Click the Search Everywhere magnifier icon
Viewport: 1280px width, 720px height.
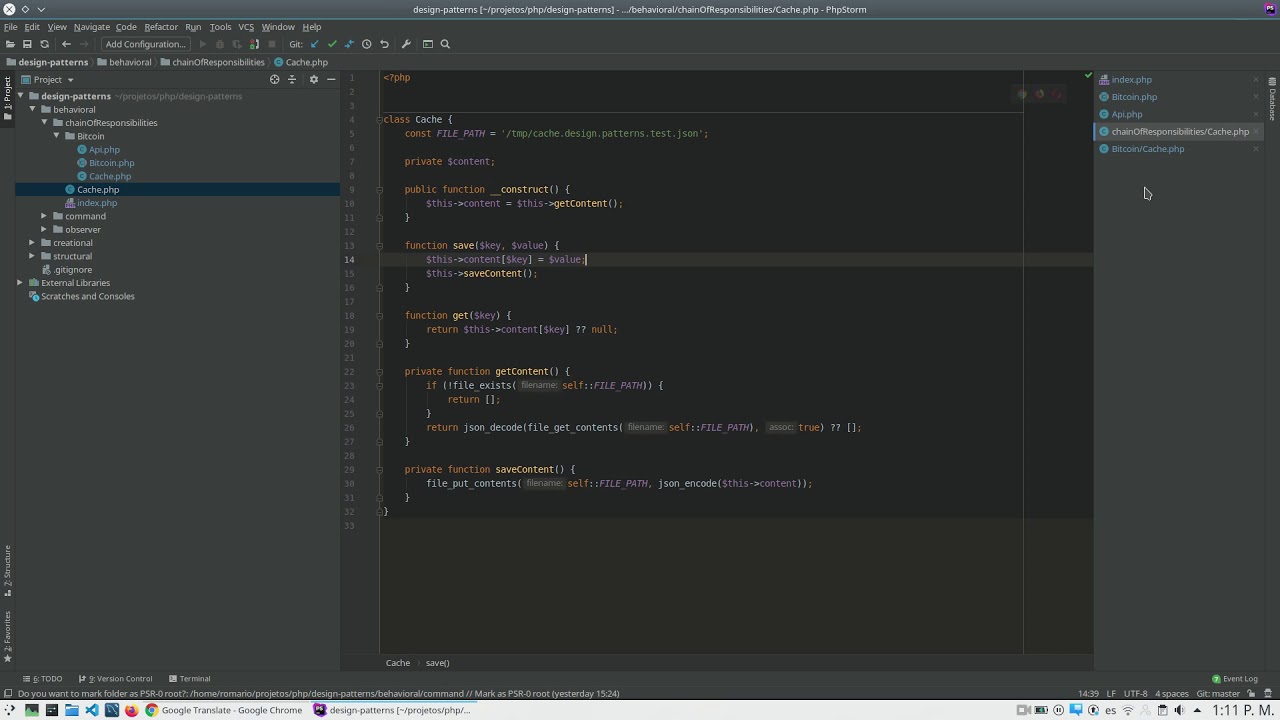click(445, 44)
